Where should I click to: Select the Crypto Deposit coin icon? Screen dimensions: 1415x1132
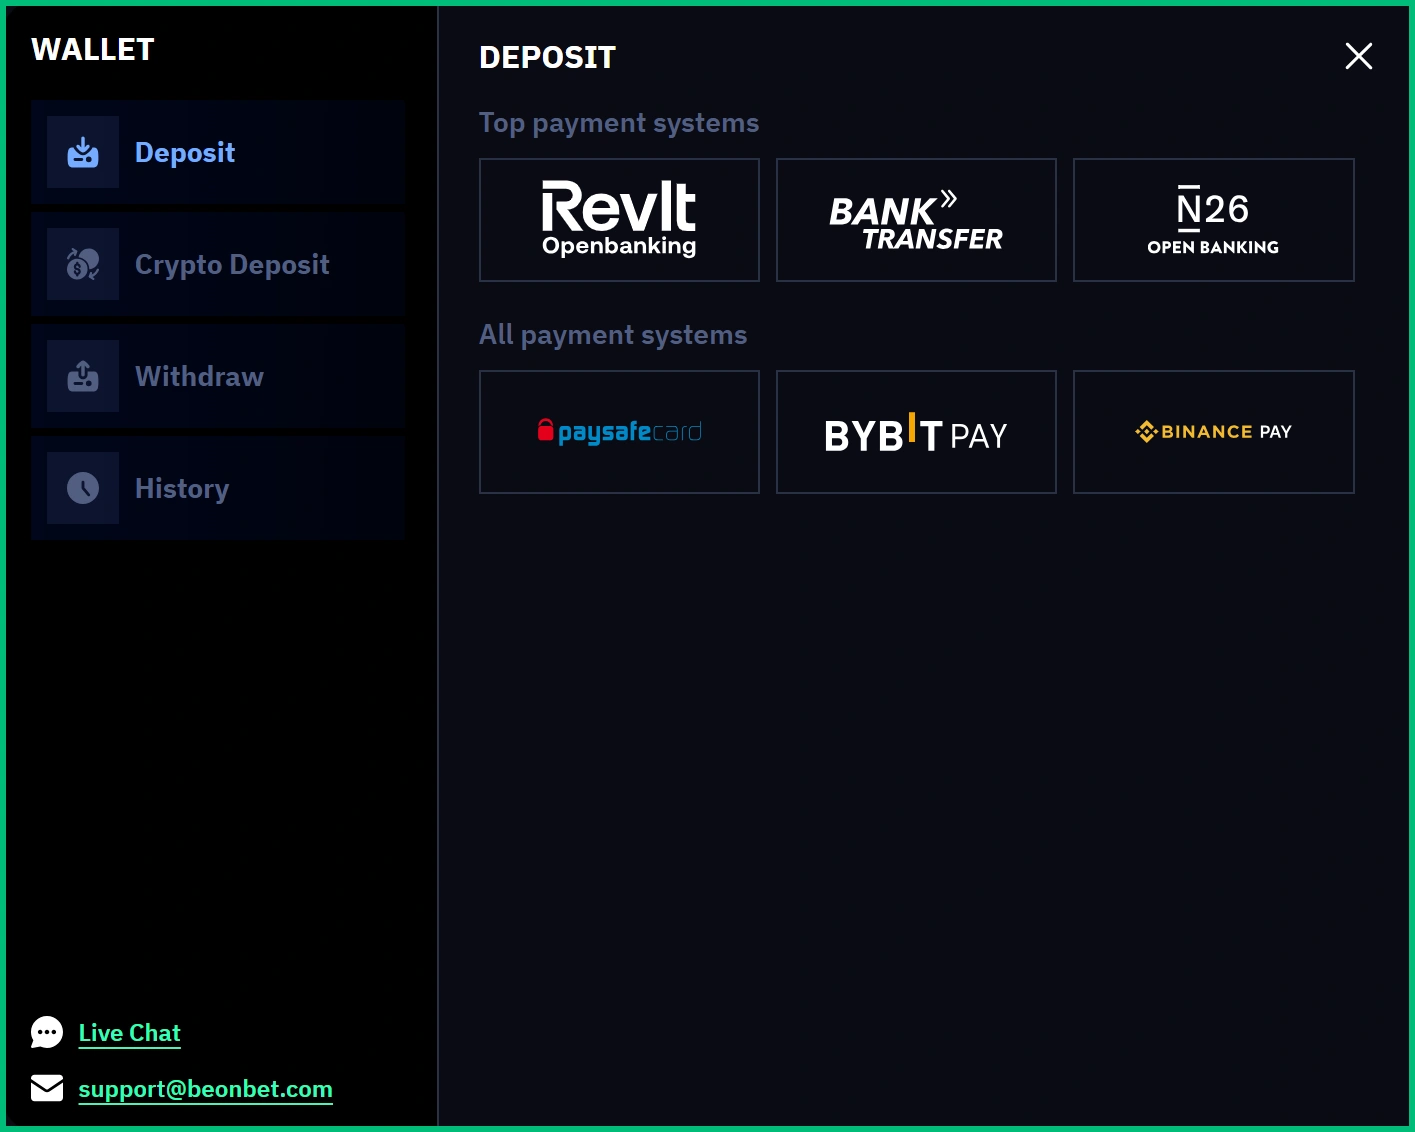tap(83, 264)
